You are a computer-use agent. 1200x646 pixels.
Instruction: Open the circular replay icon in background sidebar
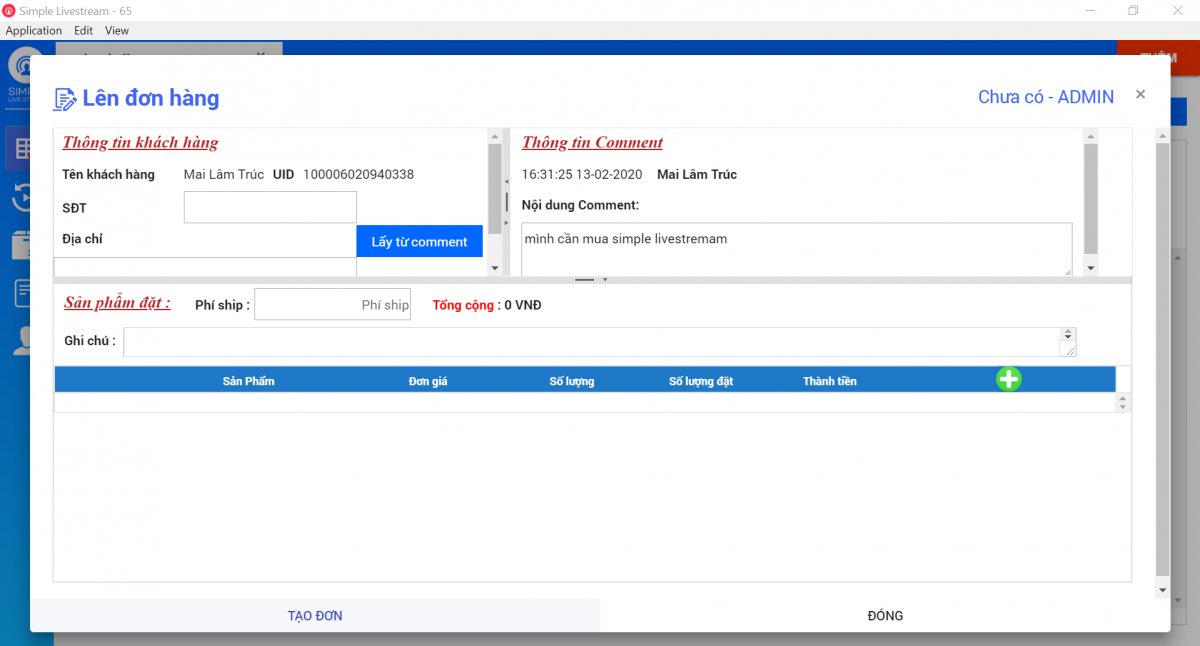click(x=20, y=196)
